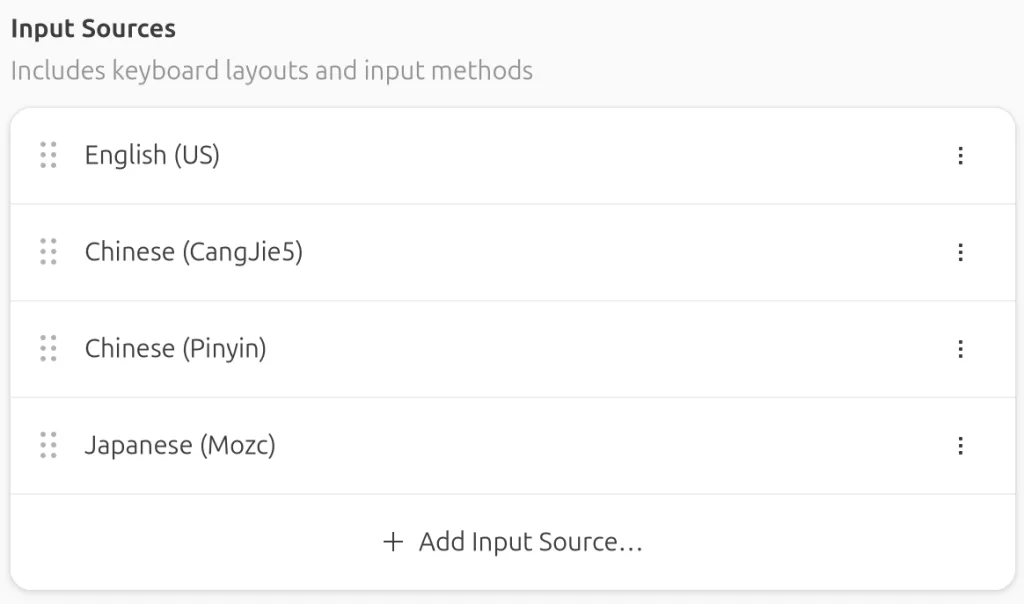Click the grip icon beside Chinese (Pinyin)
This screenshot has height=604, width=1024.
click(x=48, y=349)
